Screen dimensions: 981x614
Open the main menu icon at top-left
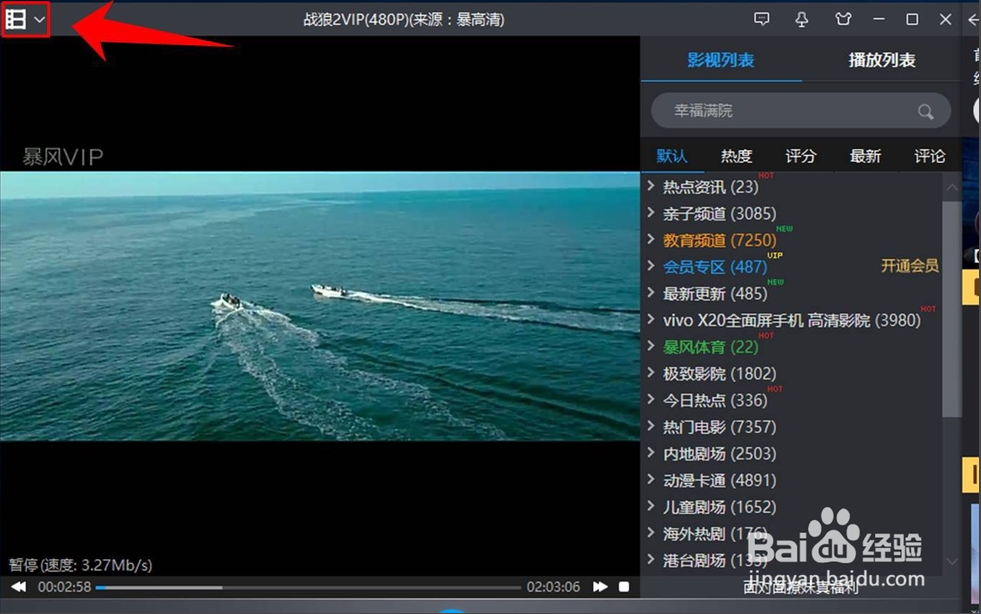click(x=16, y=19)
